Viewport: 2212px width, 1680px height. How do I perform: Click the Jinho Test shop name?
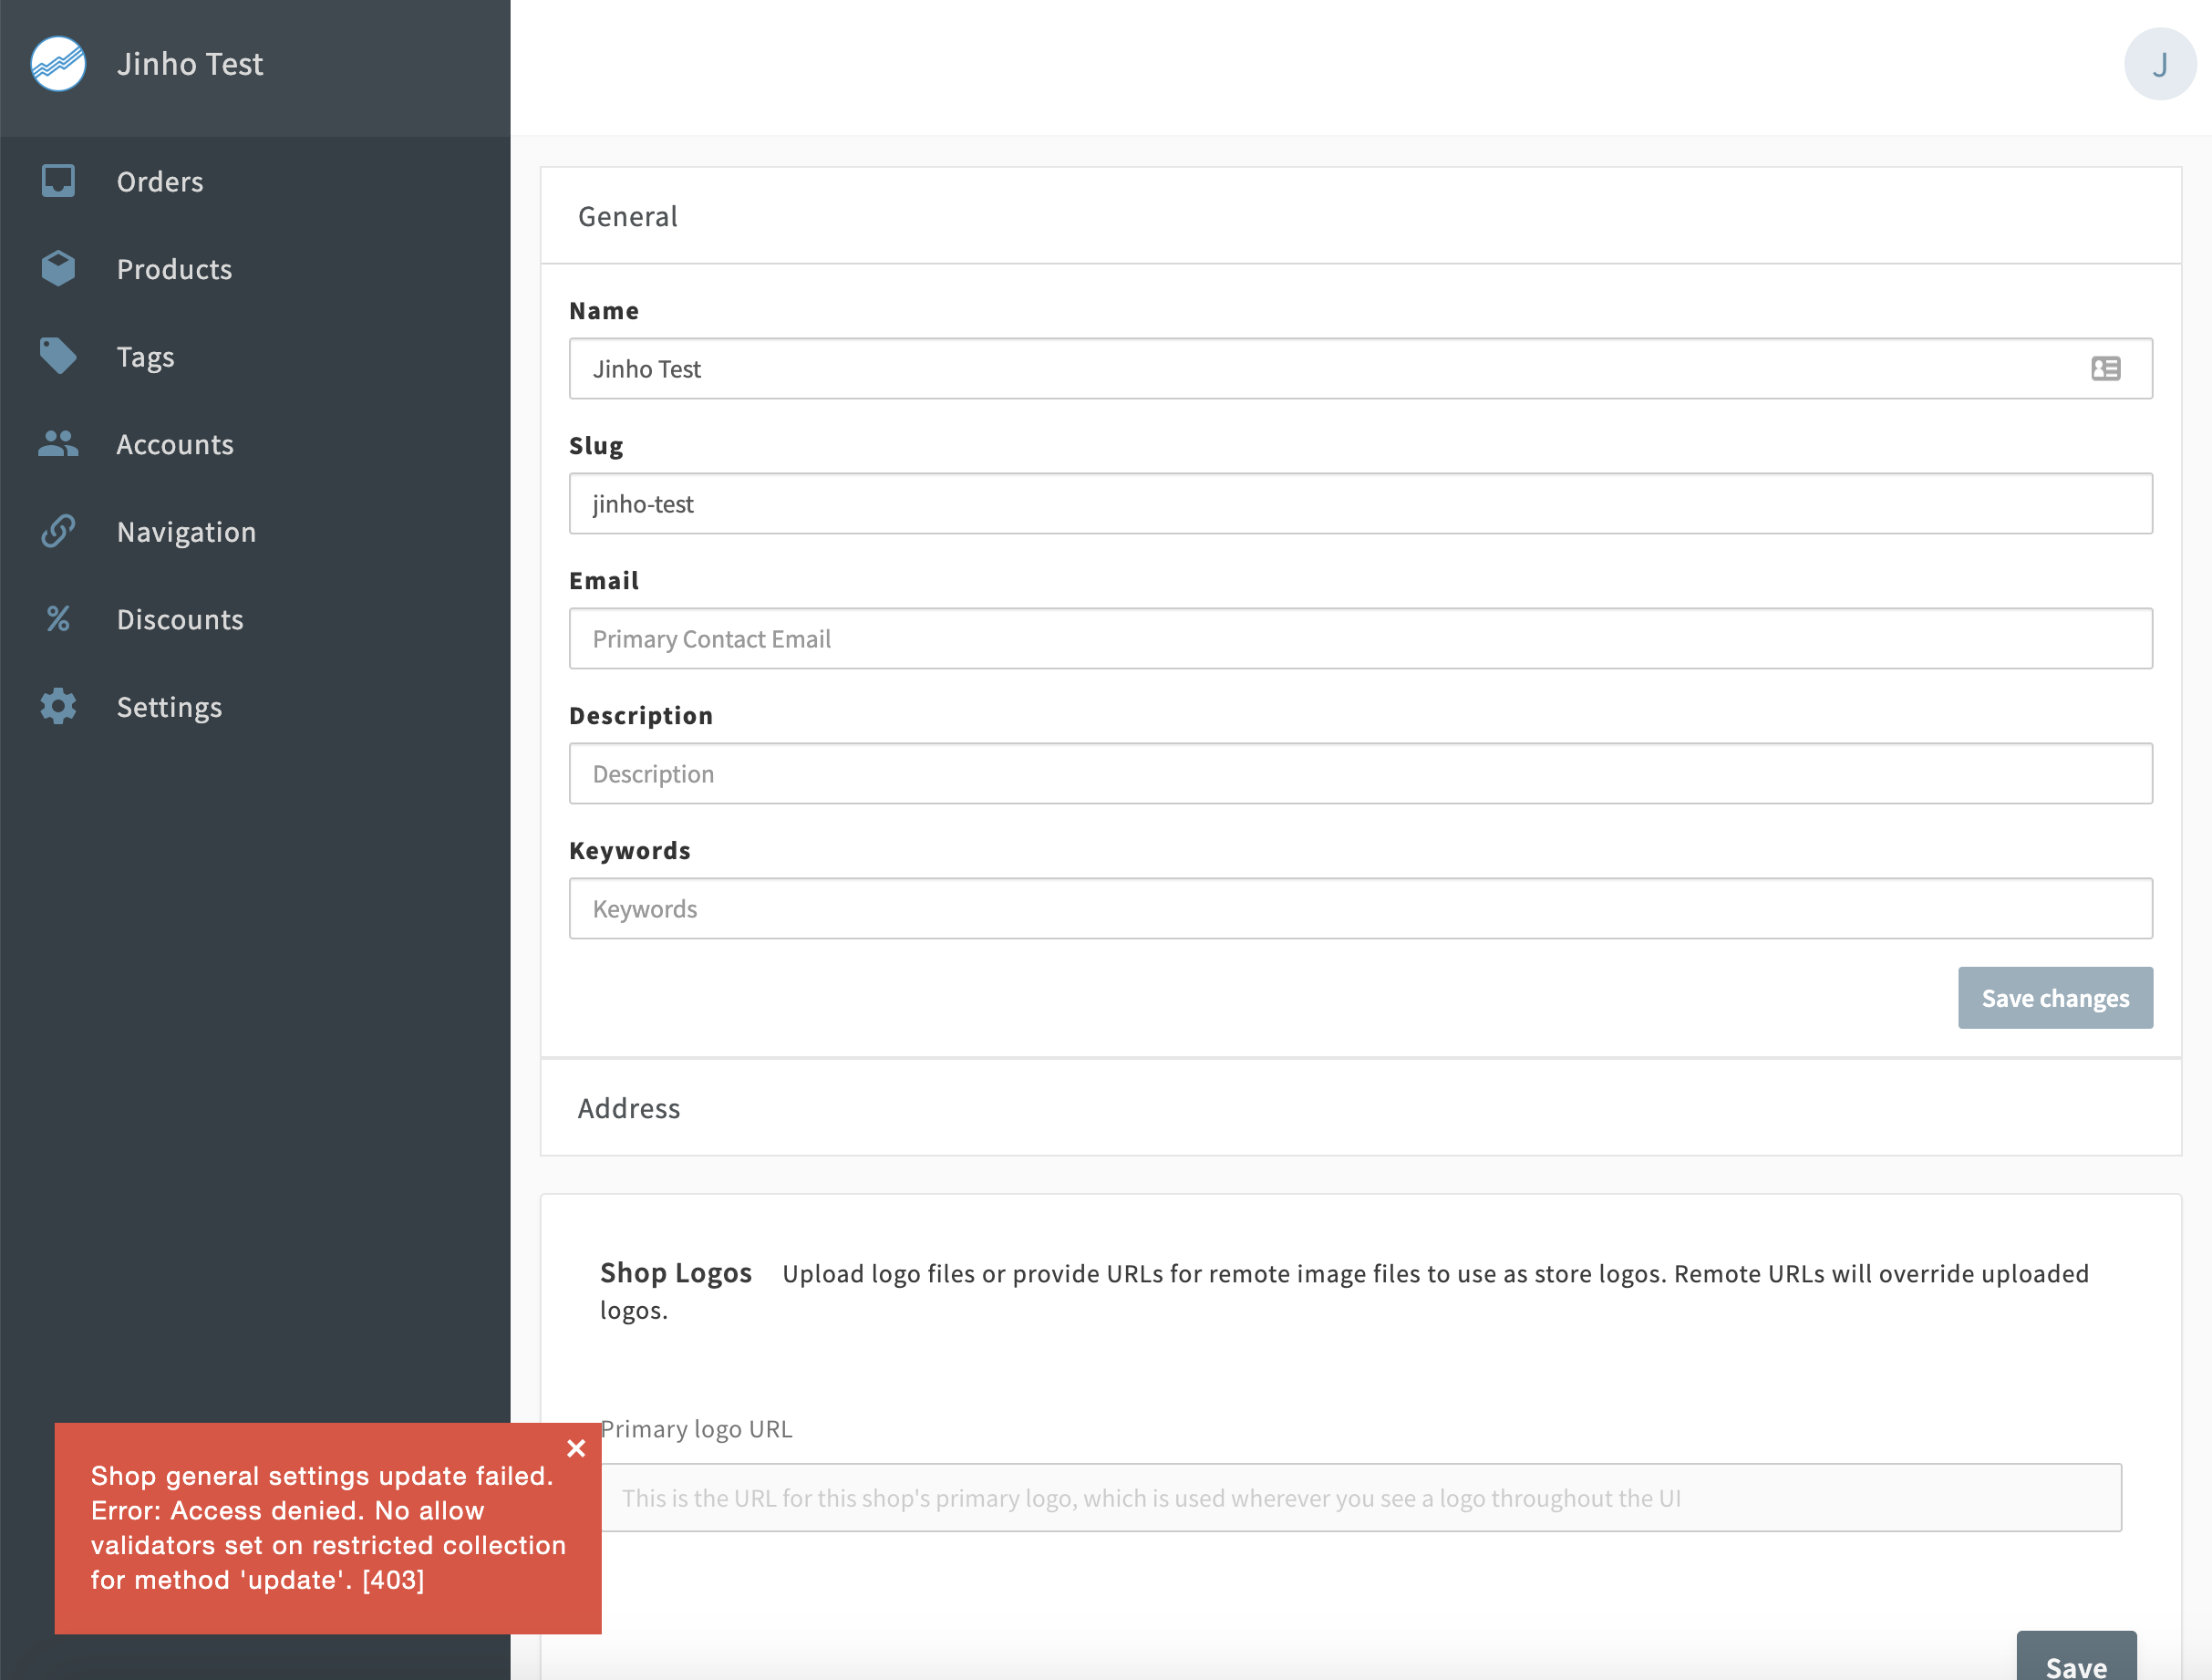tap(190, 63)
